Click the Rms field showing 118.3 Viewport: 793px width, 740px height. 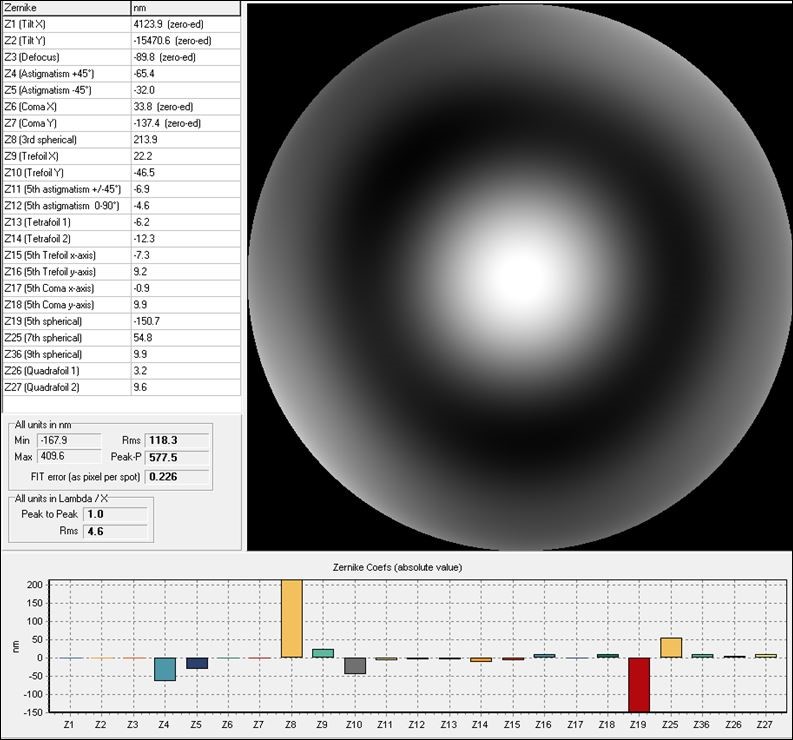(178, 440)
